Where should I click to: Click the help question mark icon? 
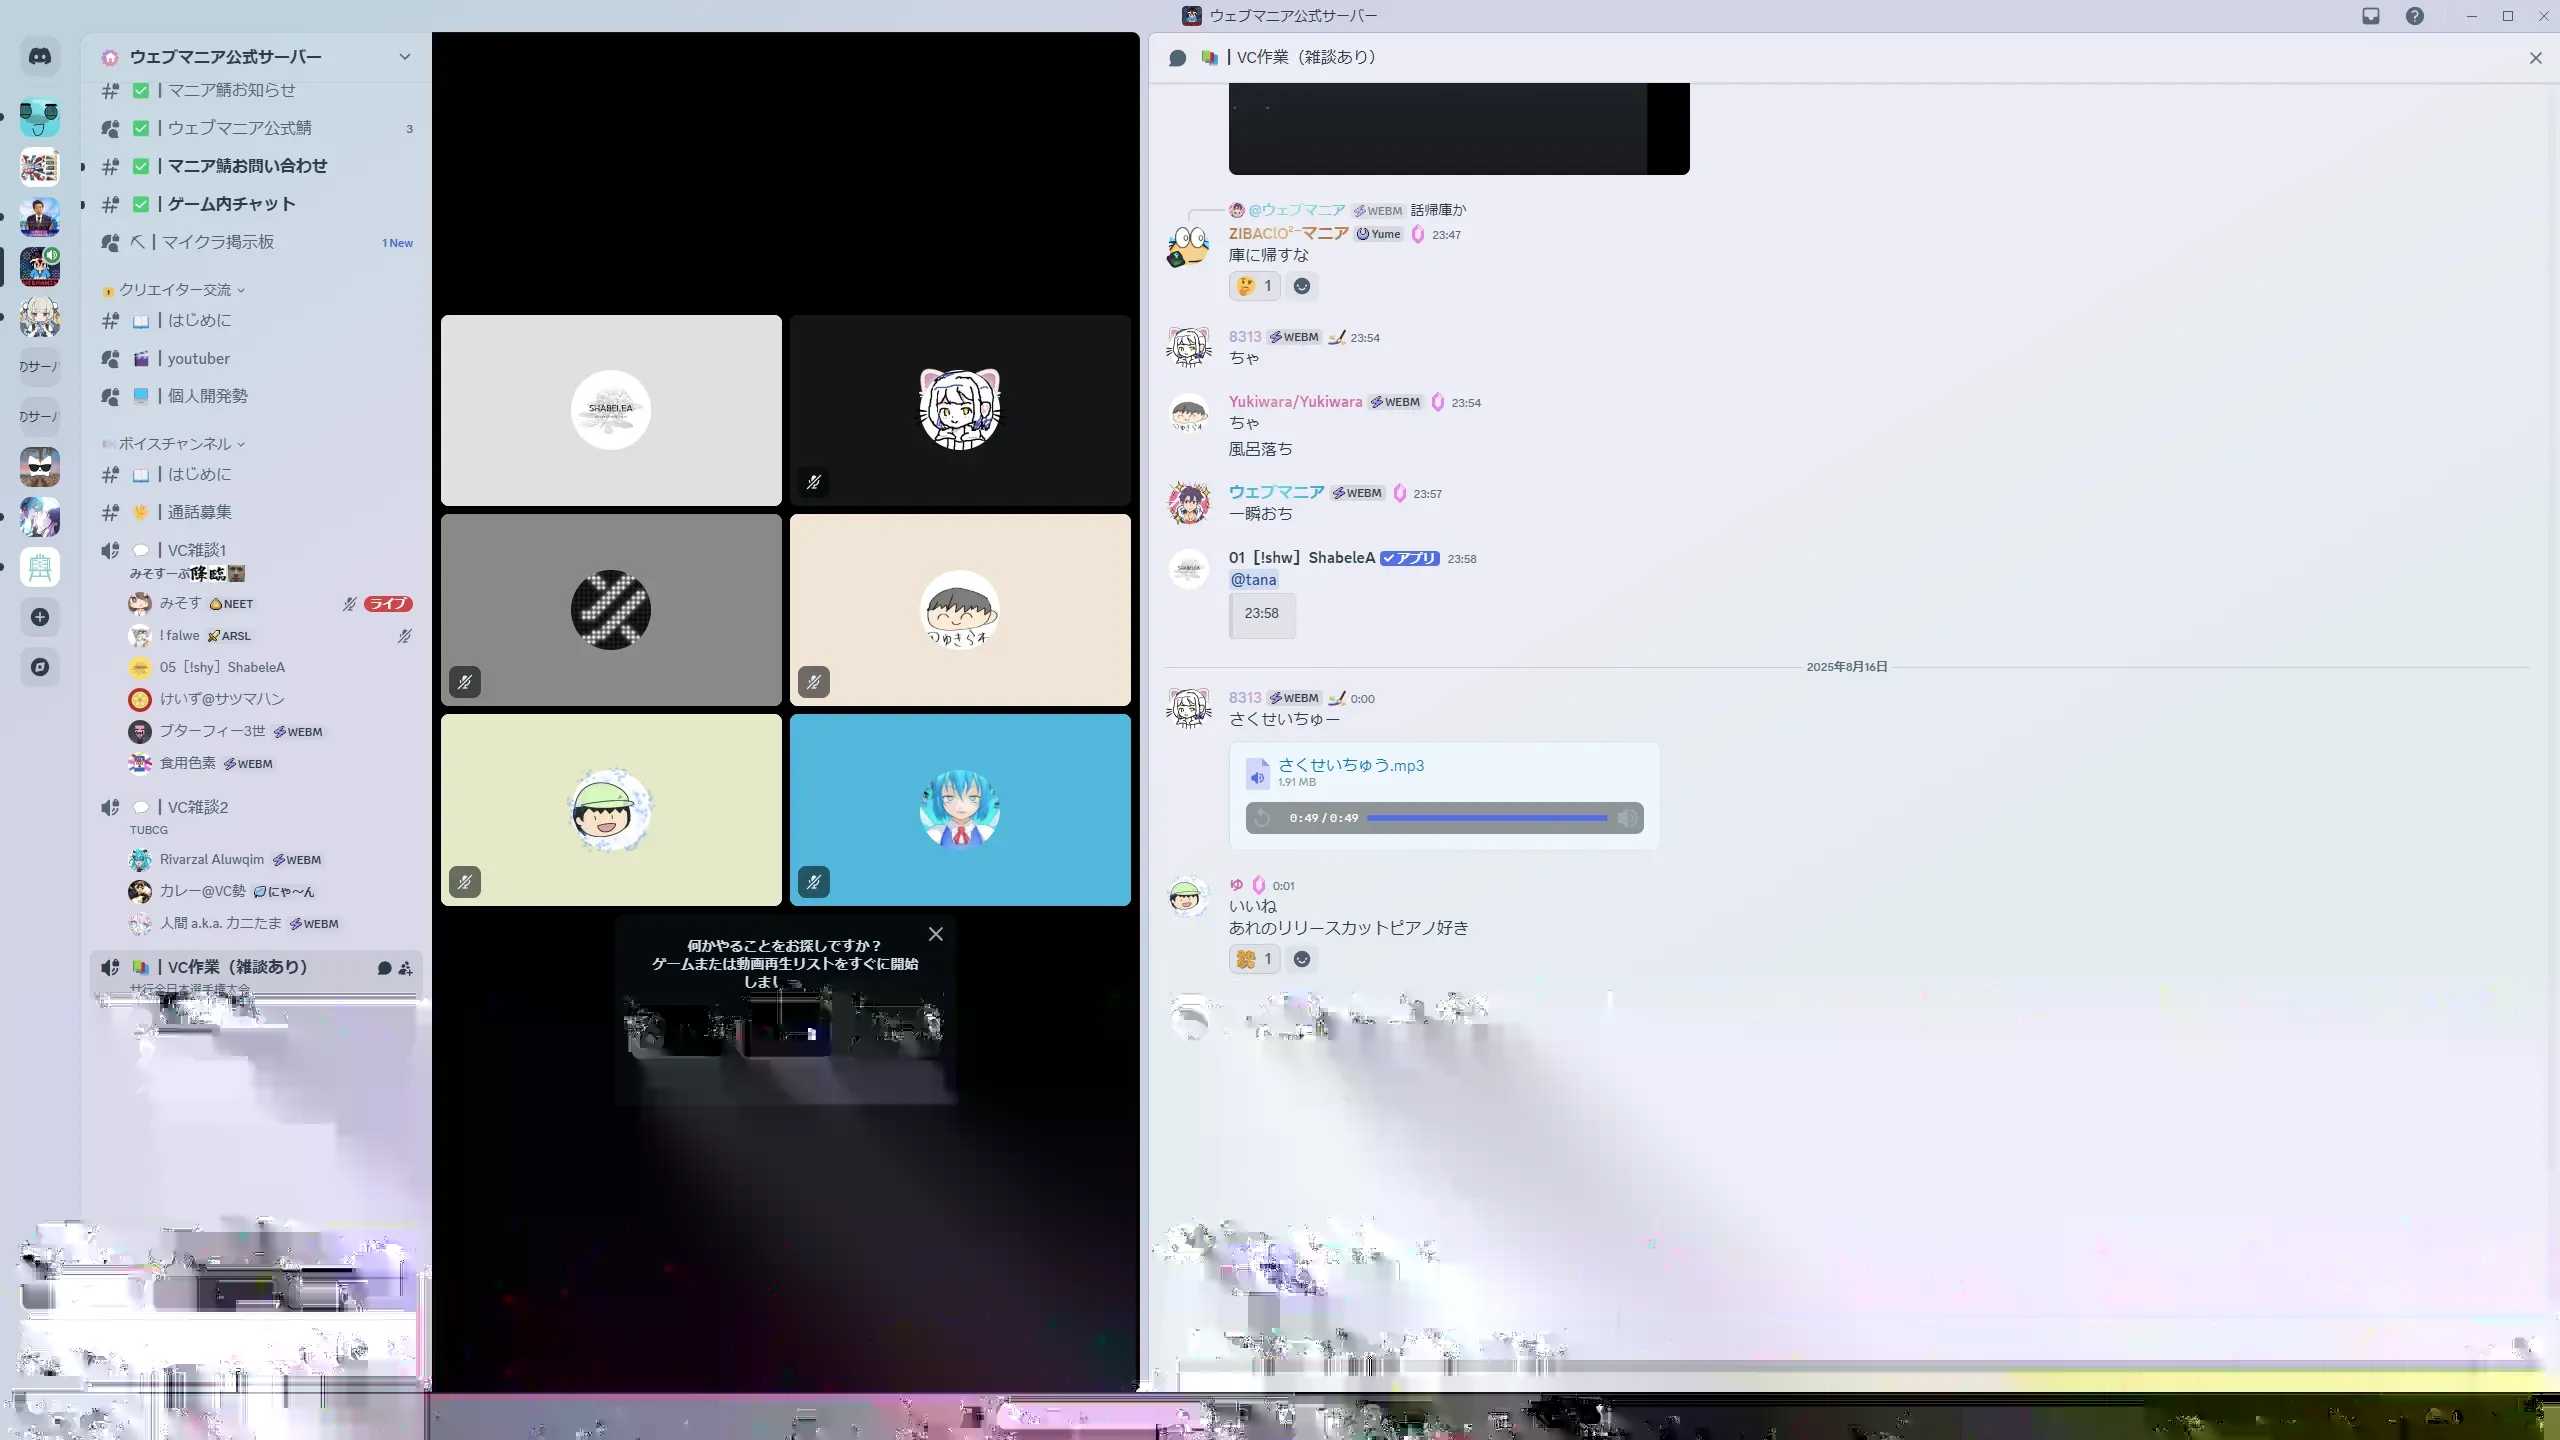pos(2415,16)
